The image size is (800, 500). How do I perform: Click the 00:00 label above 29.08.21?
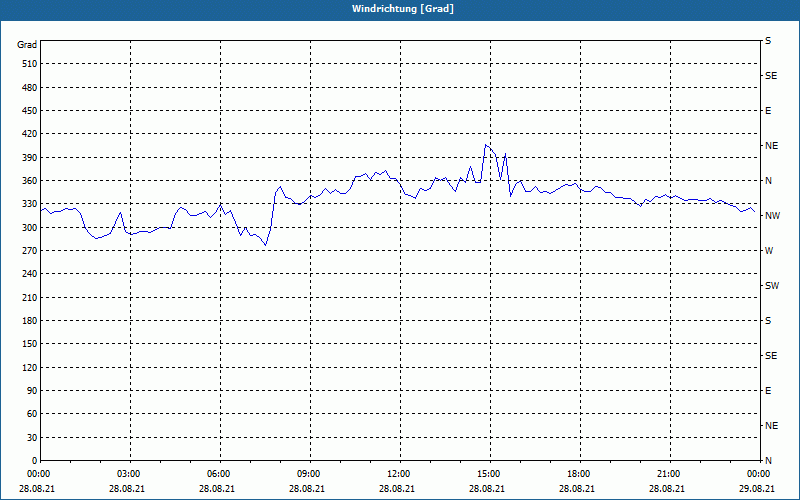pos(758,474)
